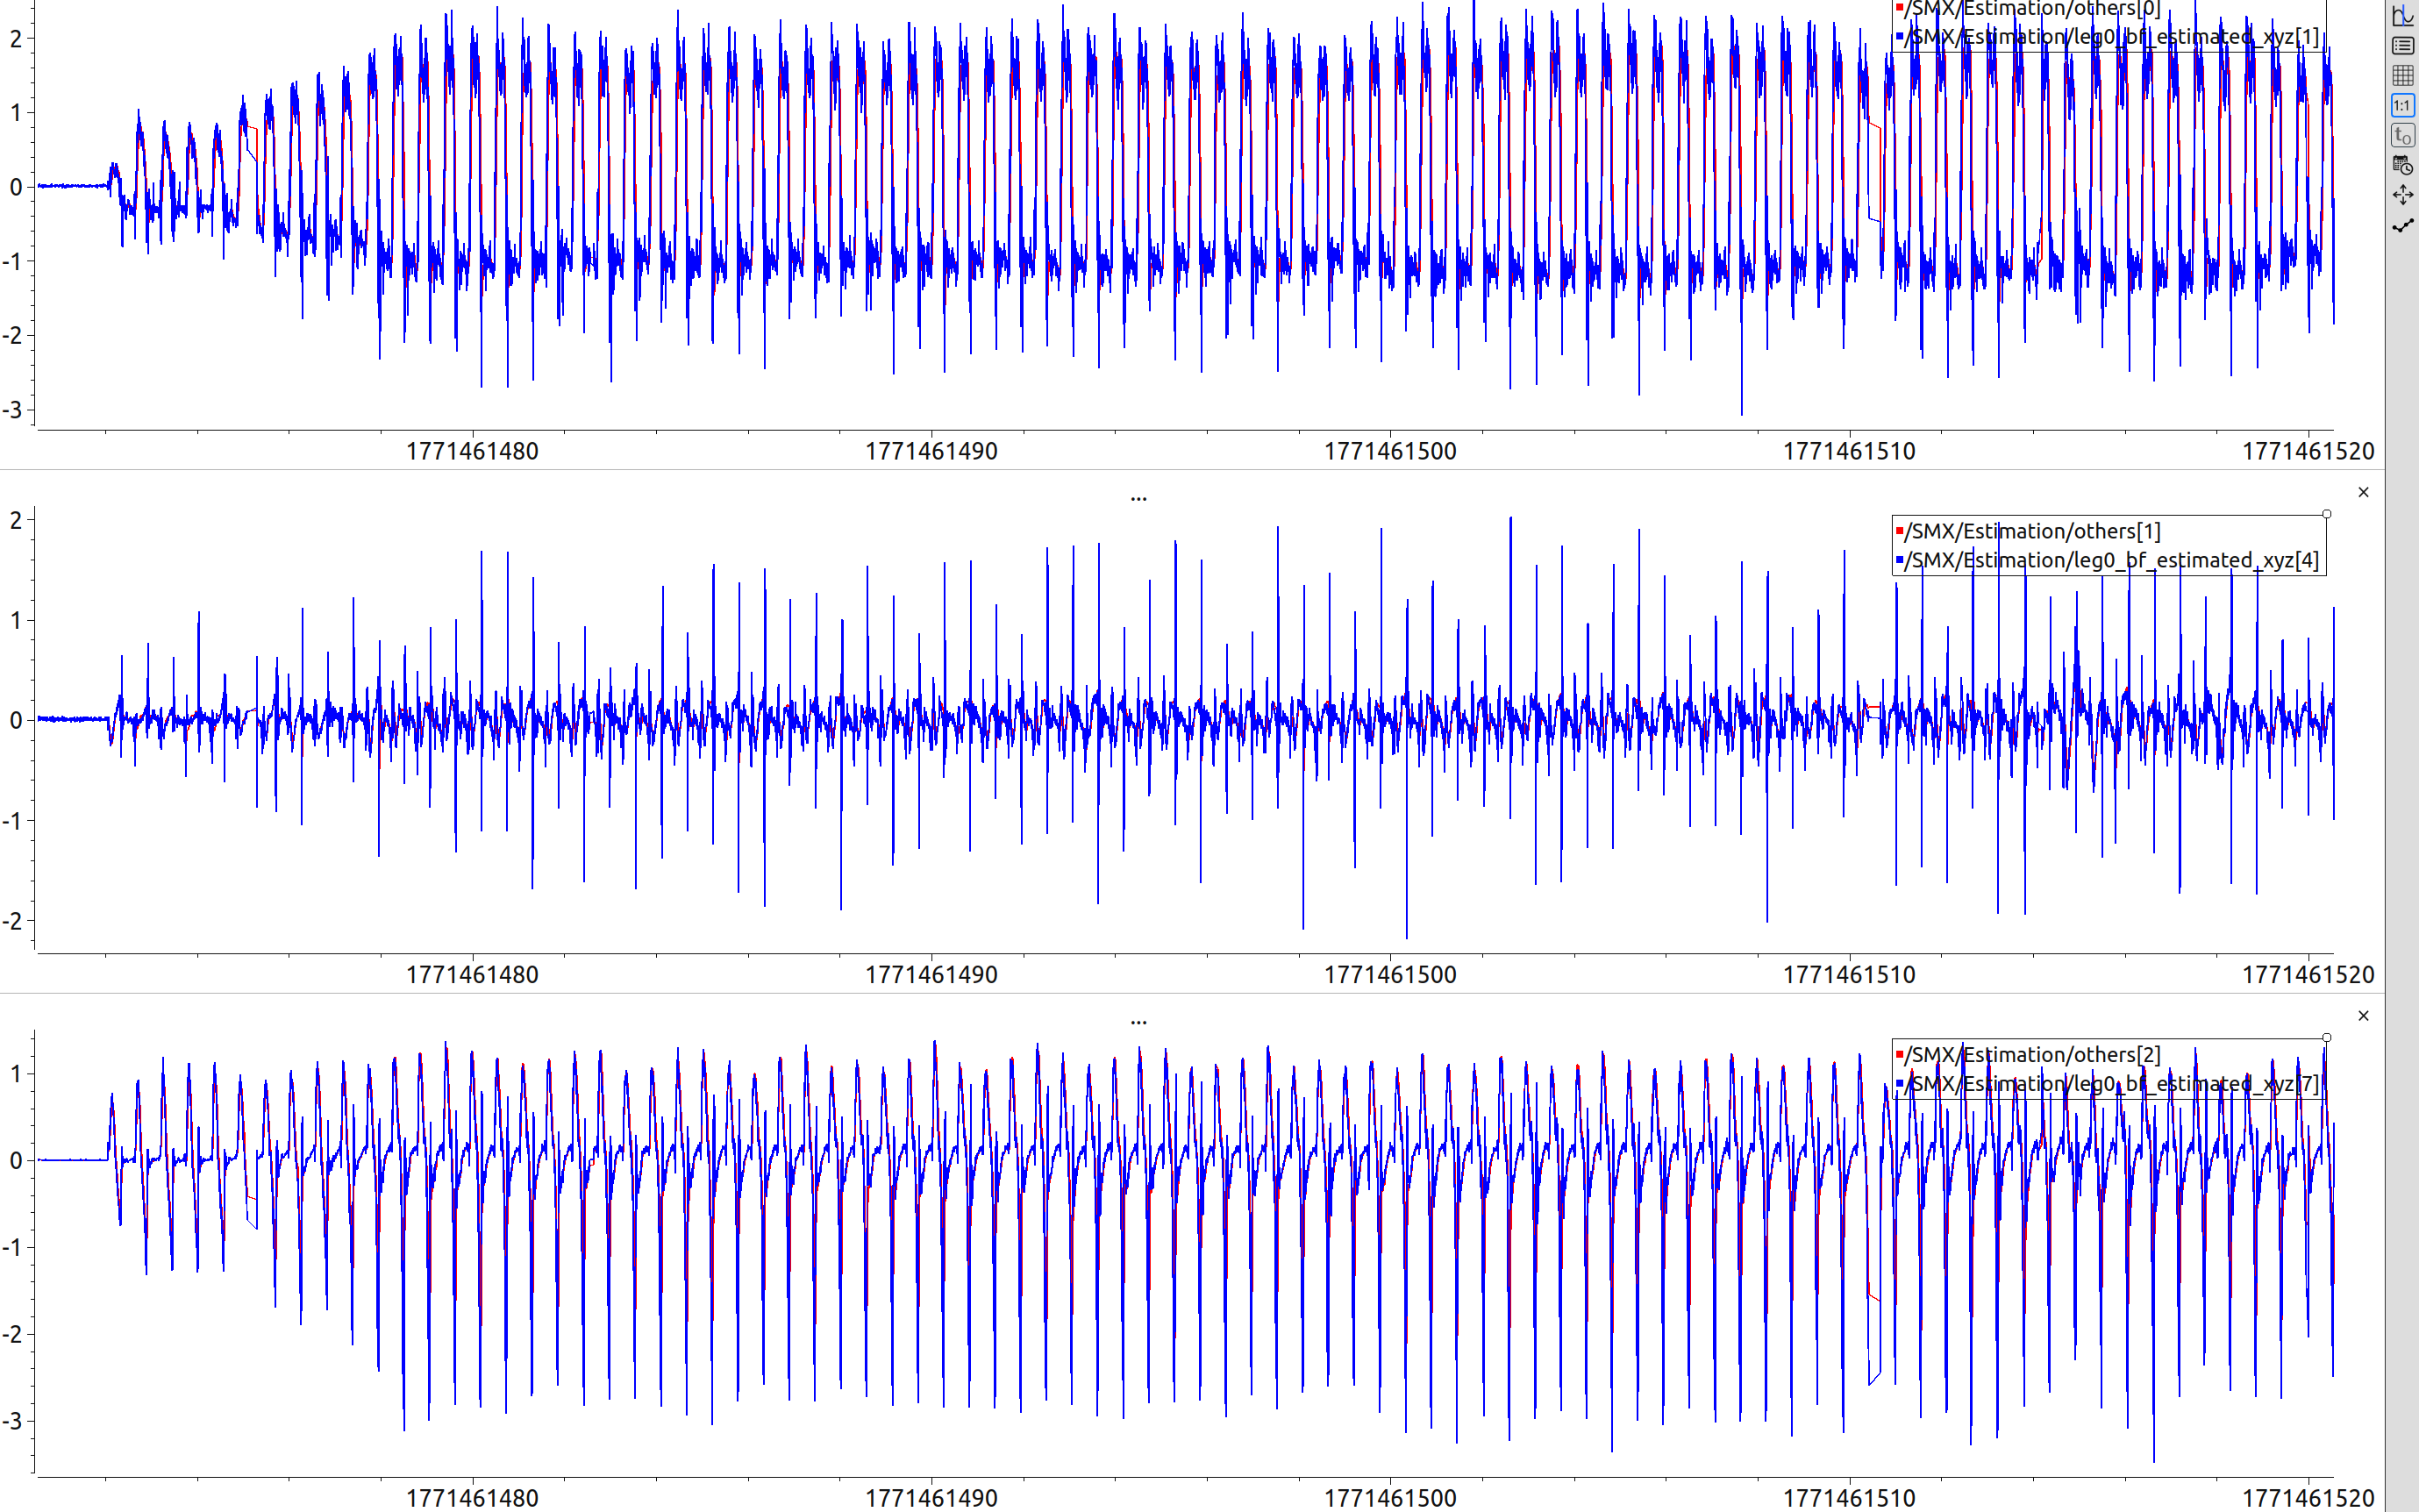Click the bottom legend's corner resize handle
2419x1512 pixels.
coord(2326,1038)
